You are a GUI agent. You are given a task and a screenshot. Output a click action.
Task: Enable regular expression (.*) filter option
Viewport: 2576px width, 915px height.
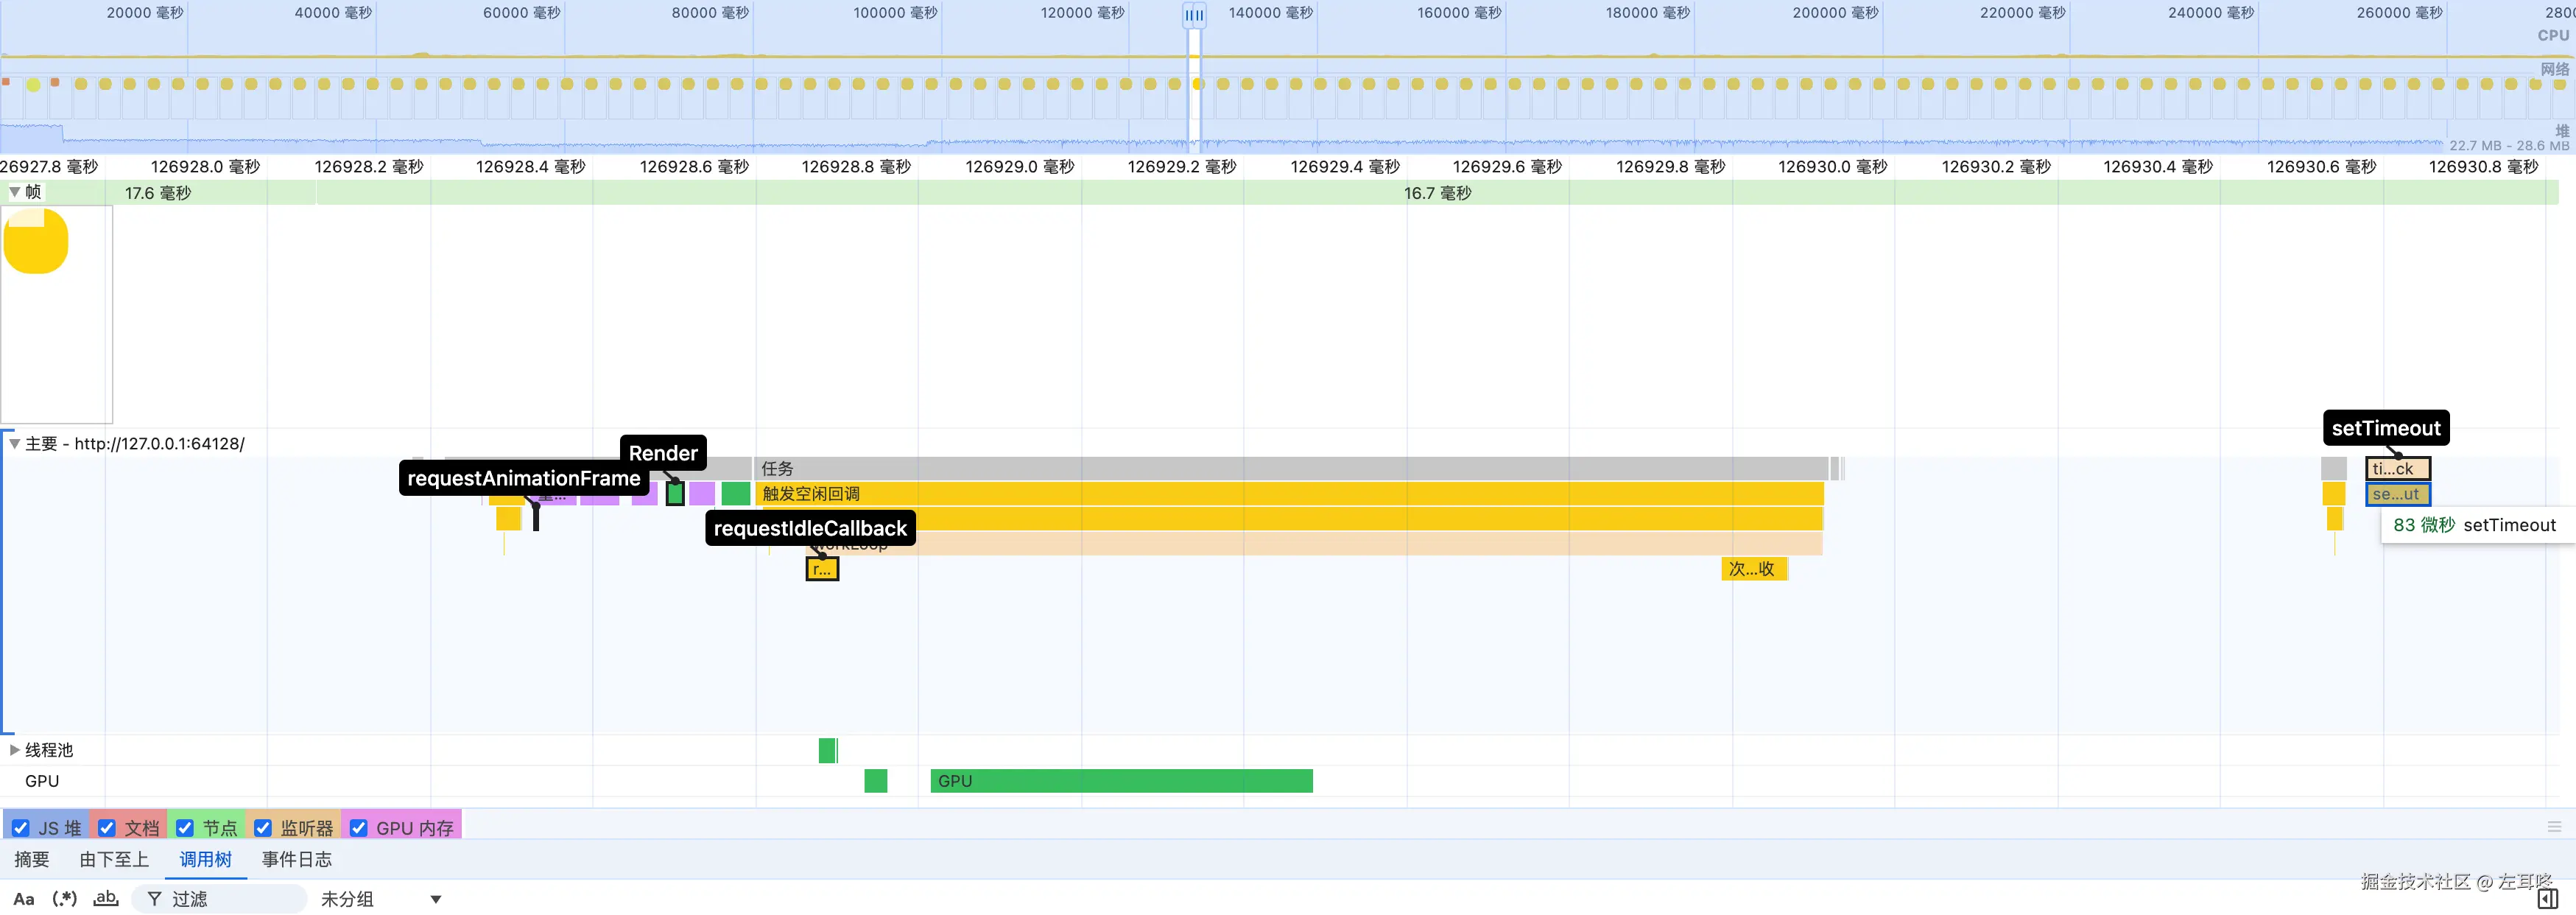[65, 899]
